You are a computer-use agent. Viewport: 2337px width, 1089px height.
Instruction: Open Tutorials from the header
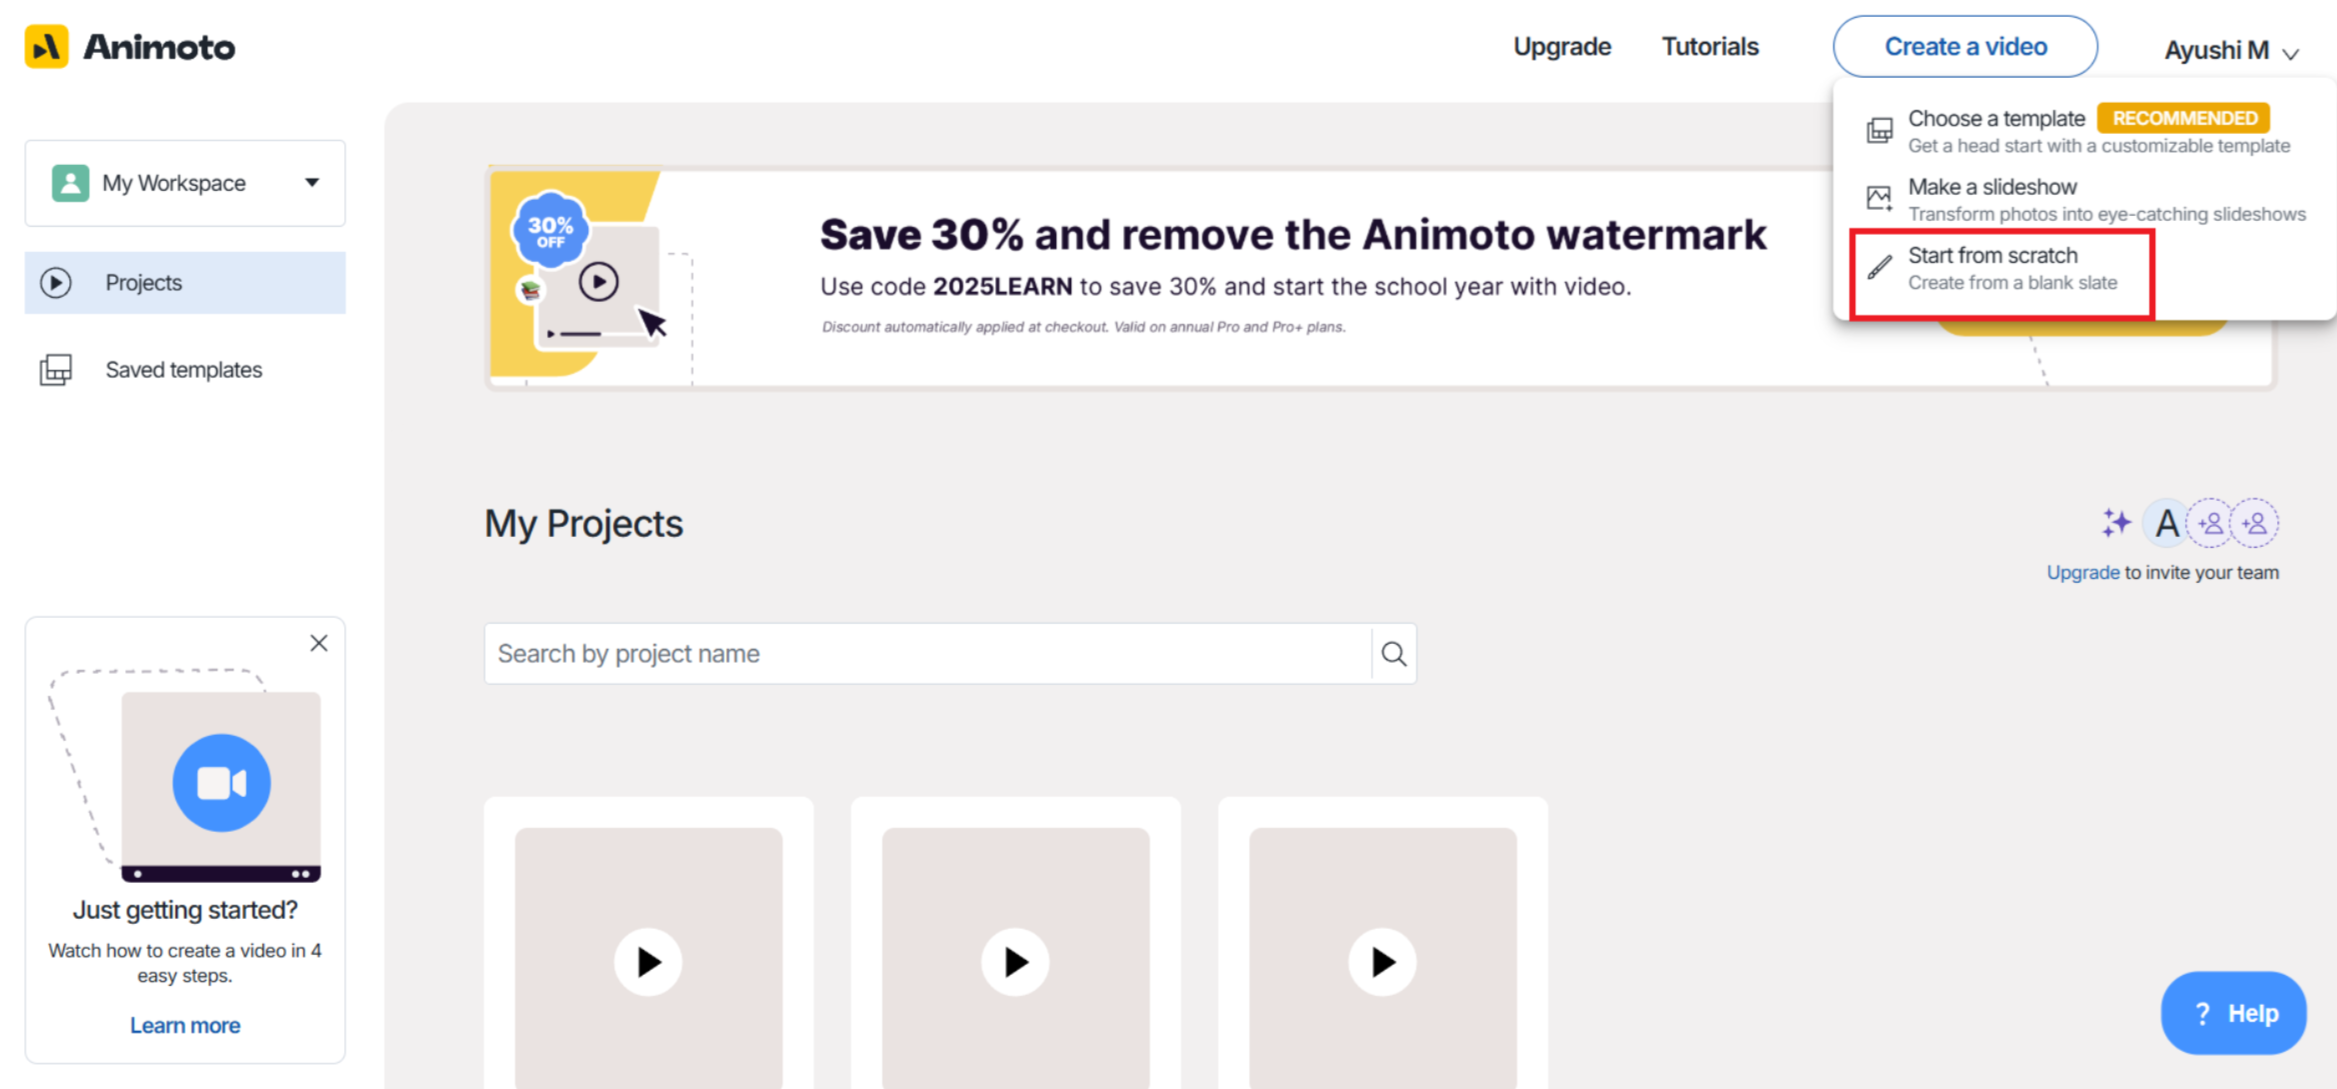pos(1710,47)
